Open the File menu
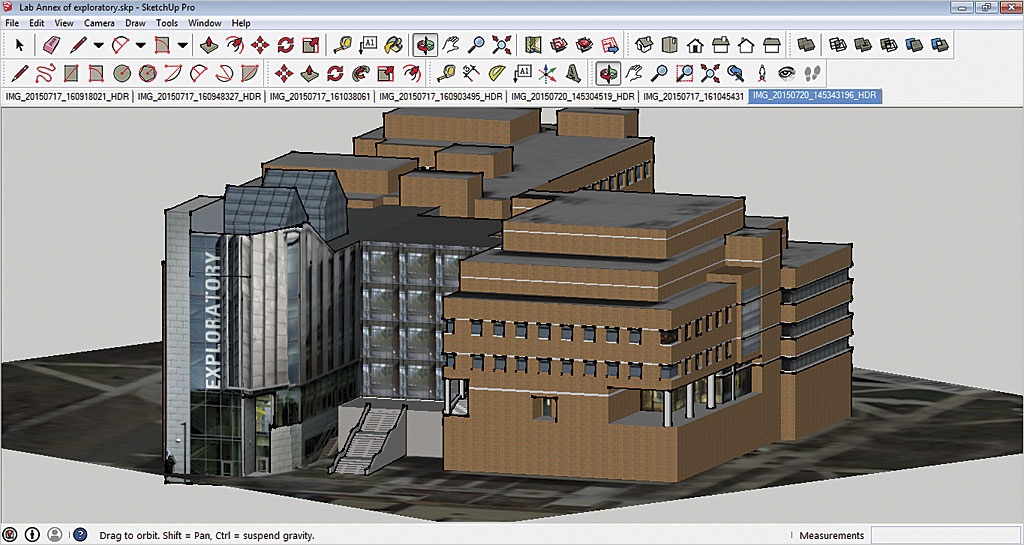Image resolution: width=1024 pixels, height=545 pixels. [12, 23]
